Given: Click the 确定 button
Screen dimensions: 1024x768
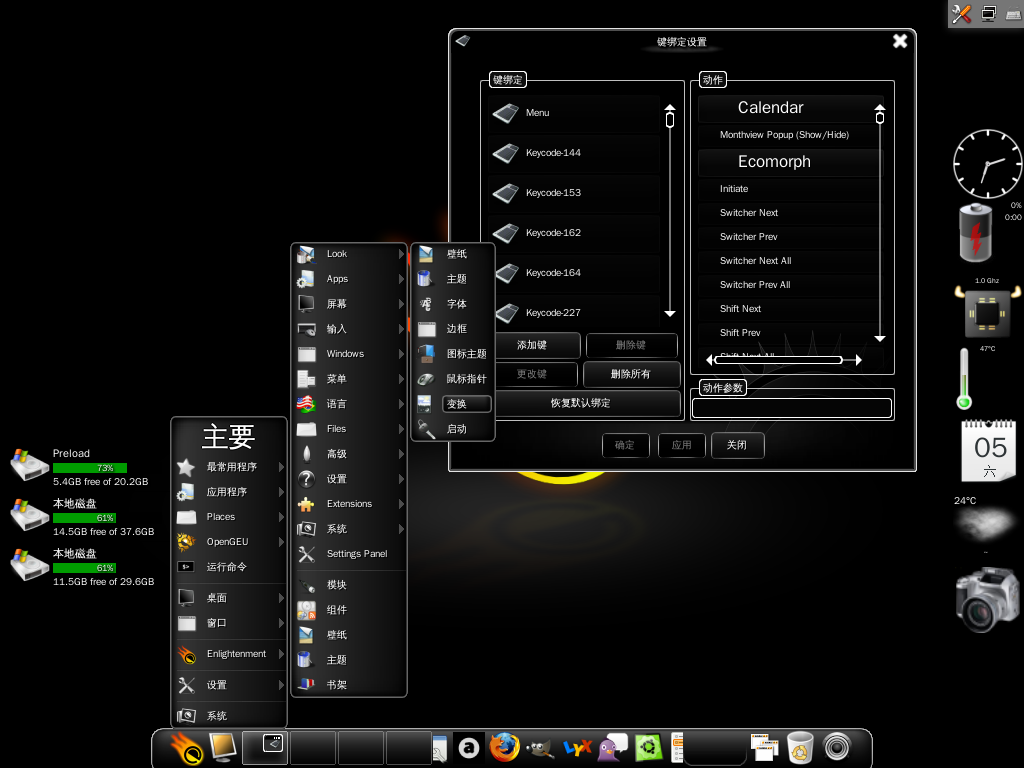Looking at the screenshot, I should point(625,445).
